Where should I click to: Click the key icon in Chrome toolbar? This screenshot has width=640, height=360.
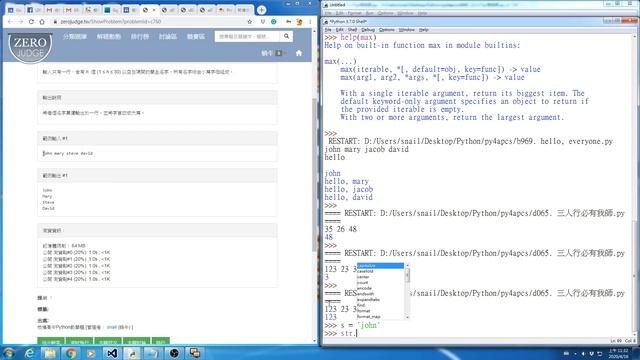click(x=288, y=22)
